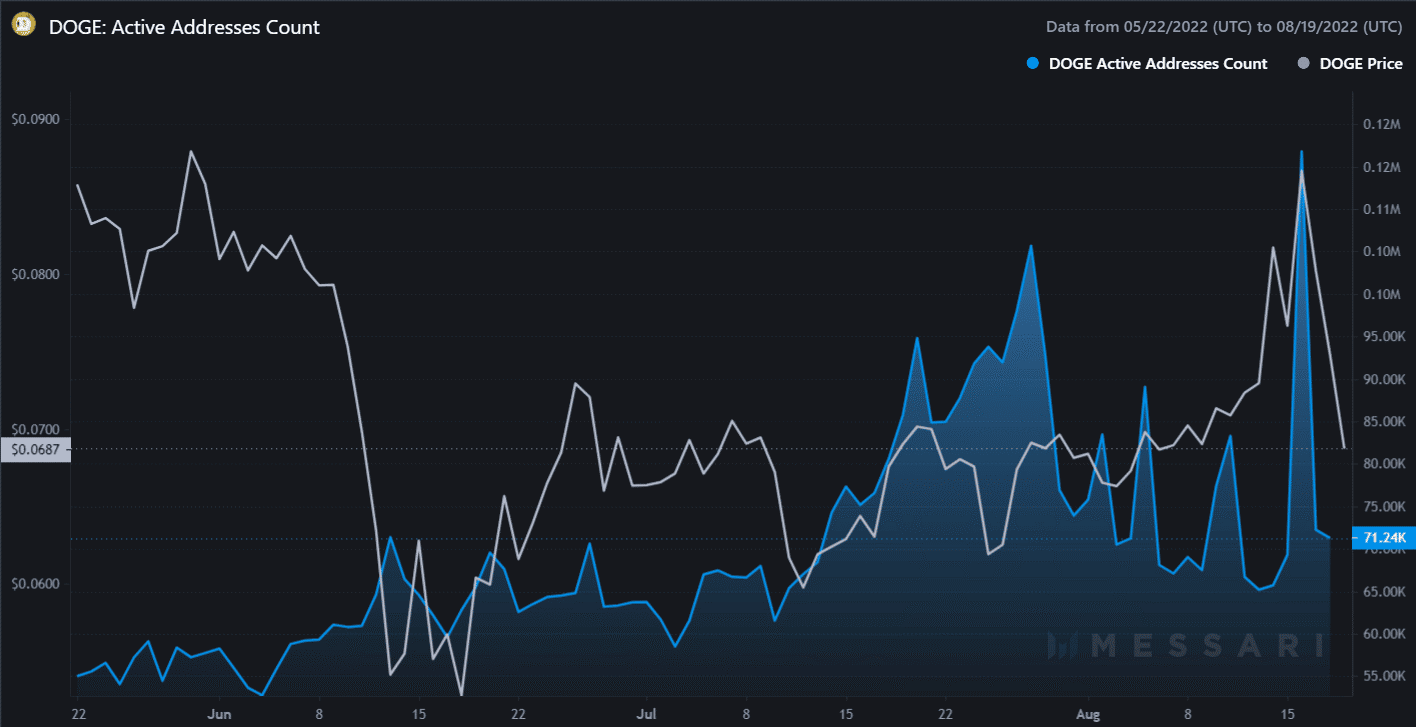This screenshot has width=1416, height=727.
Task: Click the 90.00K right axis label
Action: (1384, 379)
